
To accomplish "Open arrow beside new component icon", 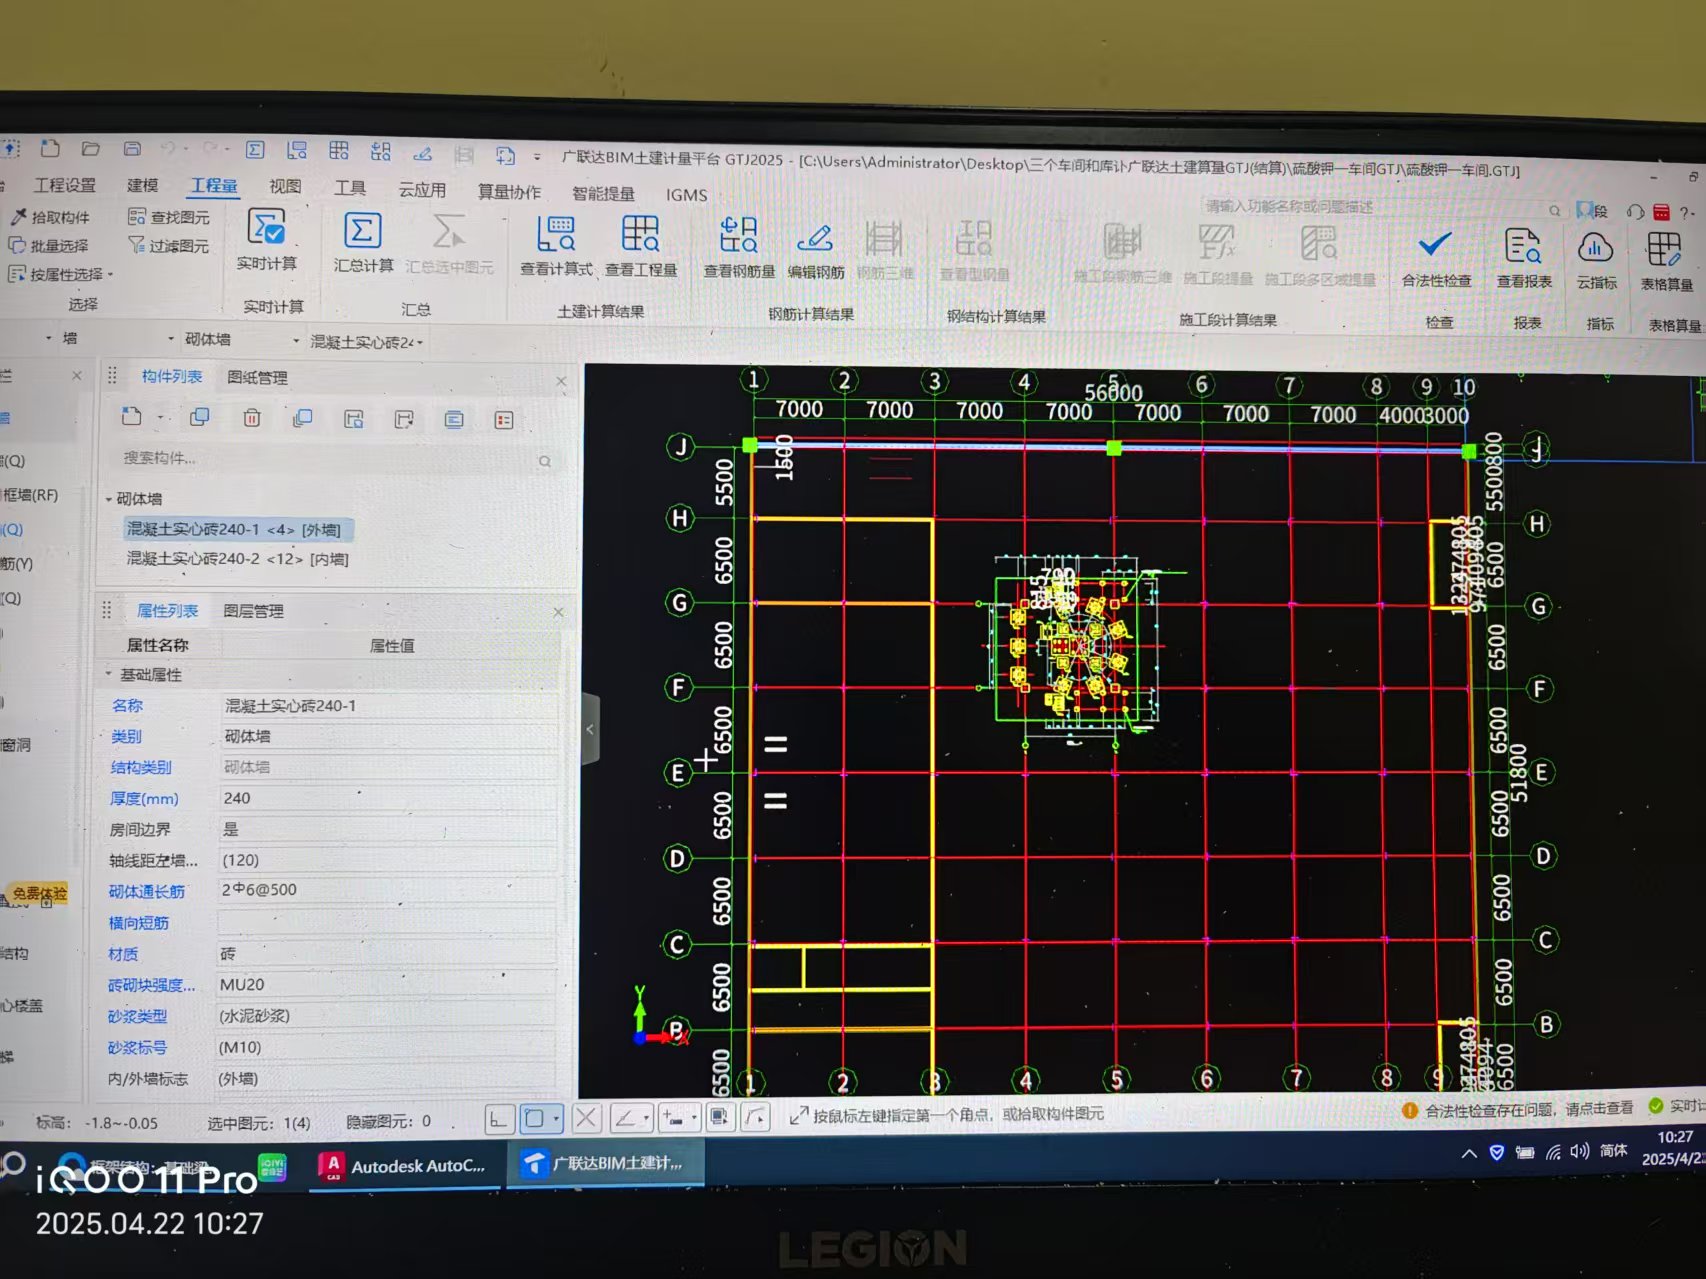I will click(x=160, y=418).
